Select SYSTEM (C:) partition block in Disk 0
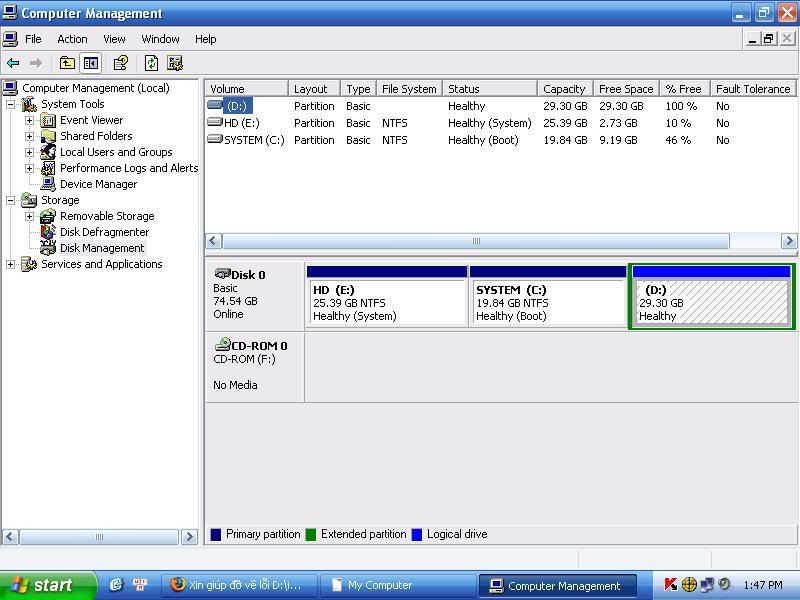The height and width of the screenshot is (600, 800). pyautogui.click(x=547, y=296)
